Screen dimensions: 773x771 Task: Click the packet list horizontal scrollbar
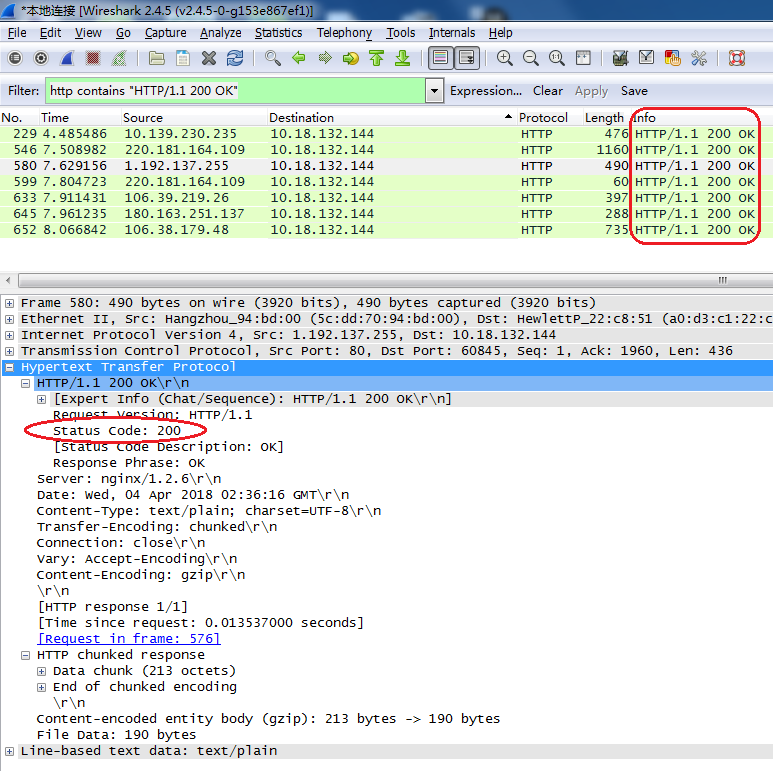396,280
